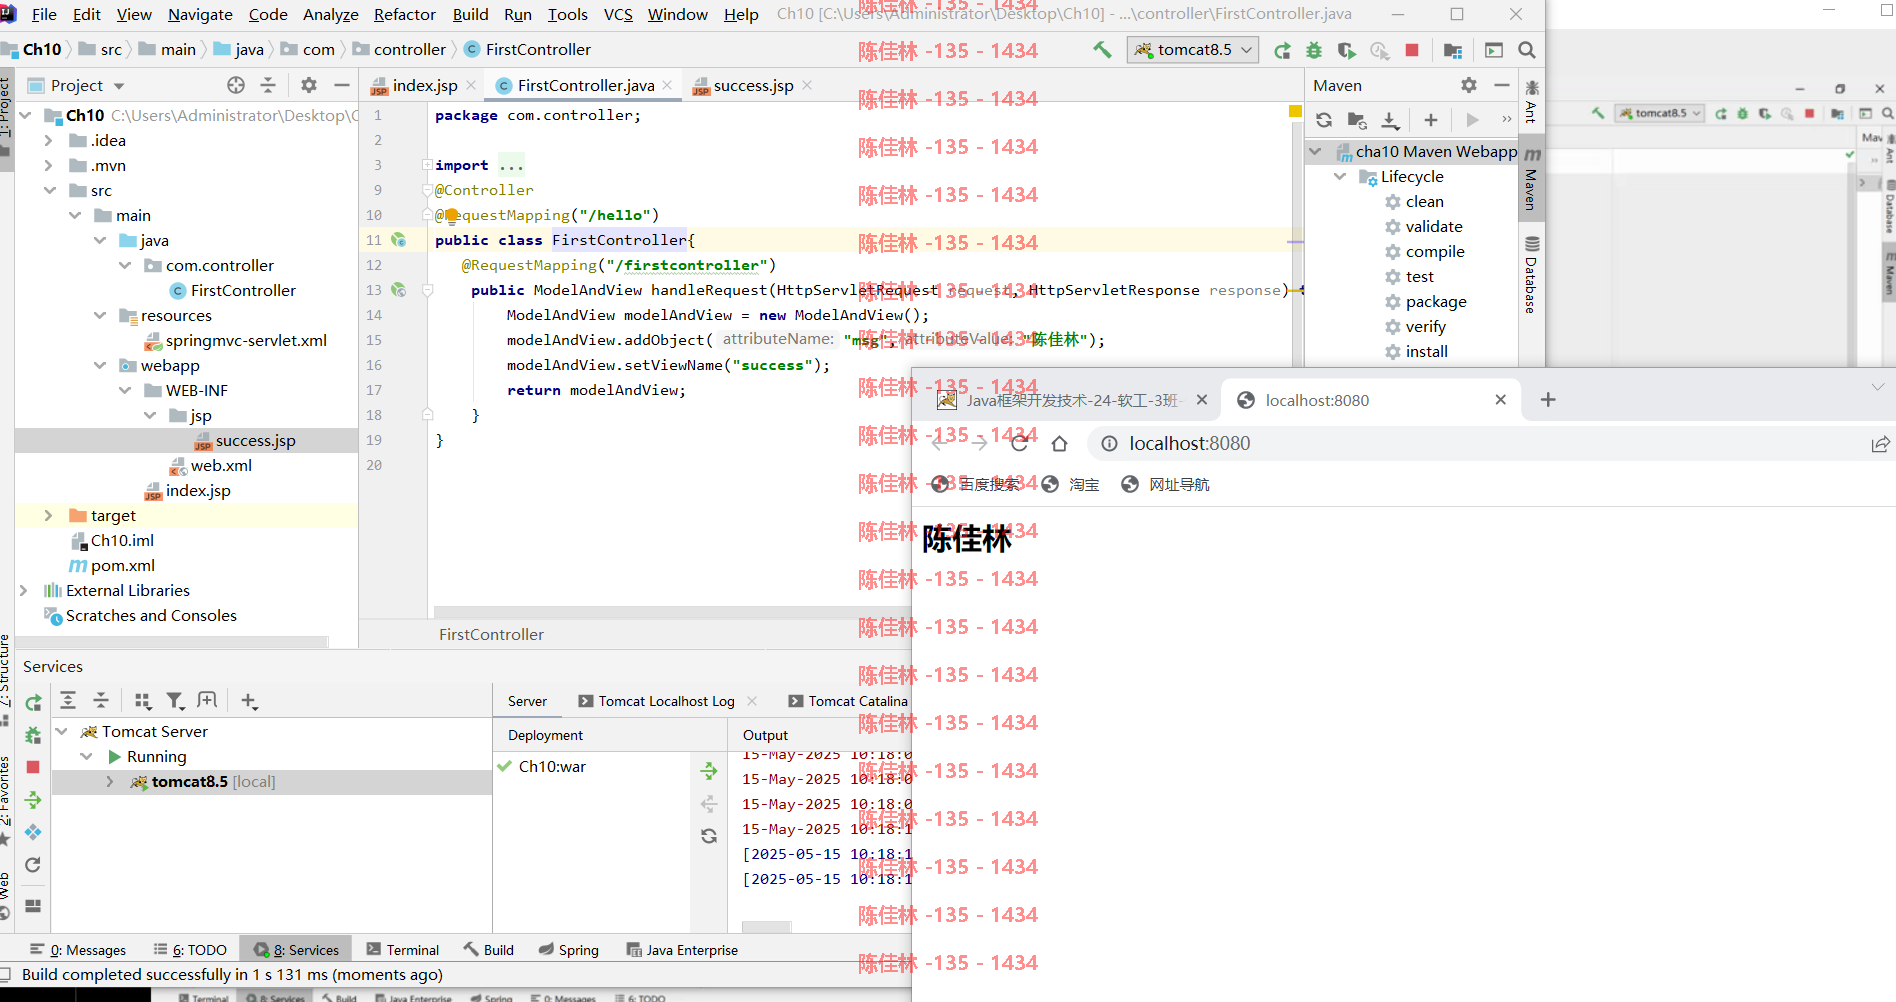Open the Refactor menu

click(404, 14)
